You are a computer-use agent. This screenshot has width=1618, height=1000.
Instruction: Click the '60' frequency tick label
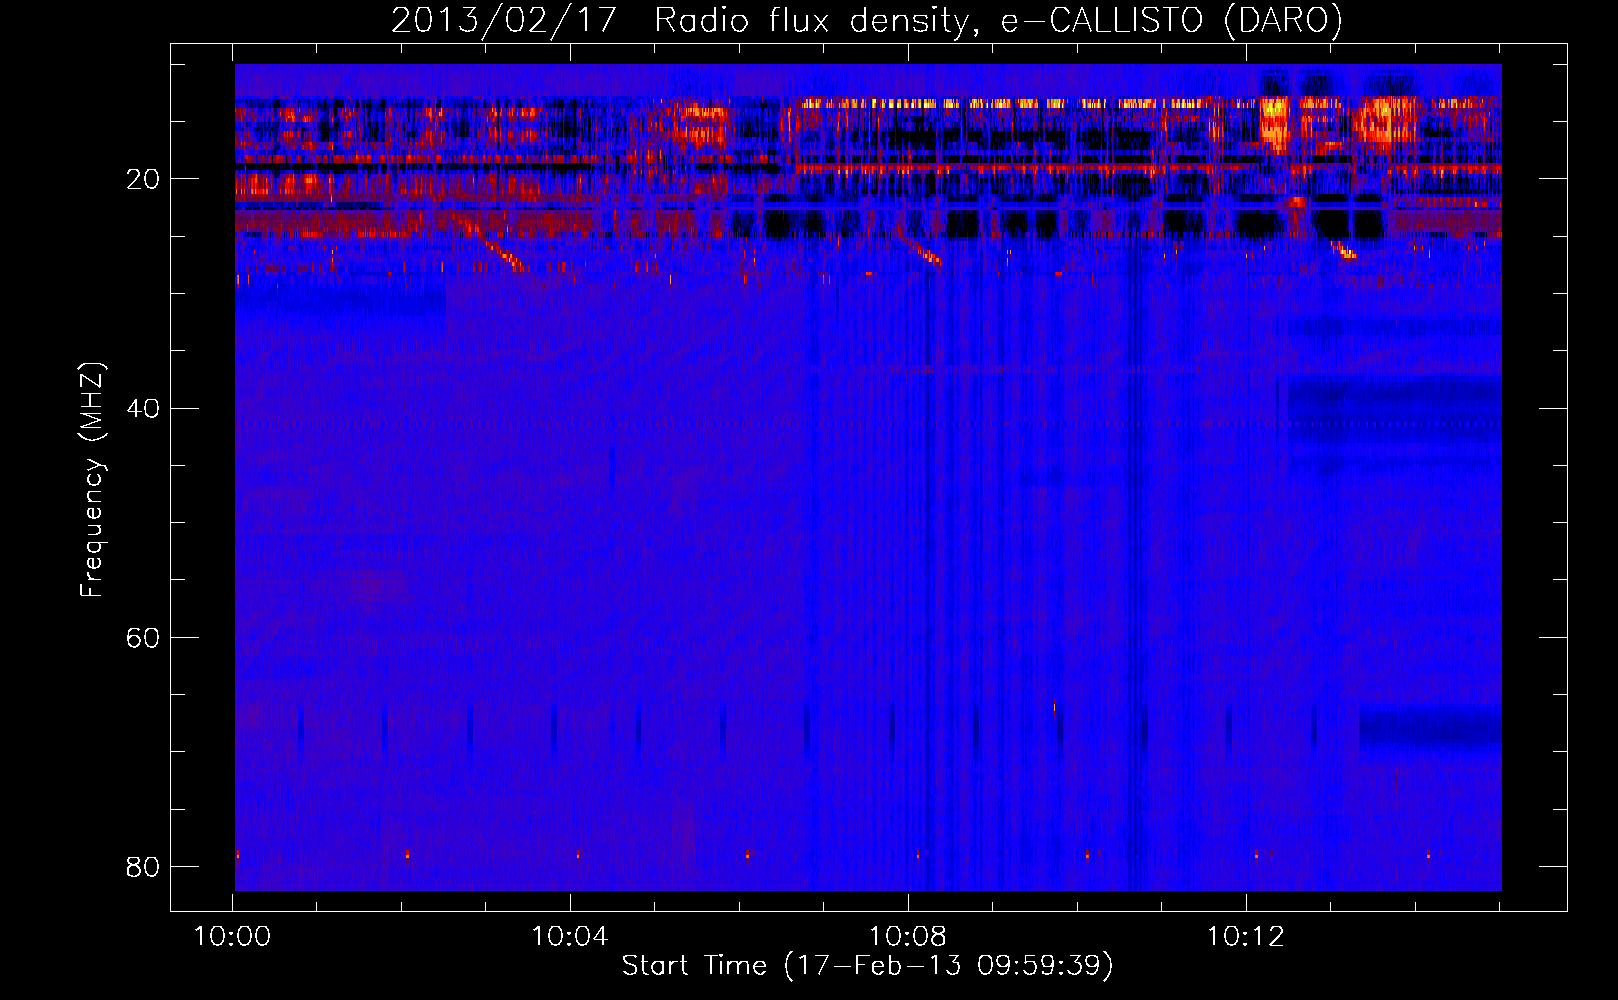click(x=143, y=637)
